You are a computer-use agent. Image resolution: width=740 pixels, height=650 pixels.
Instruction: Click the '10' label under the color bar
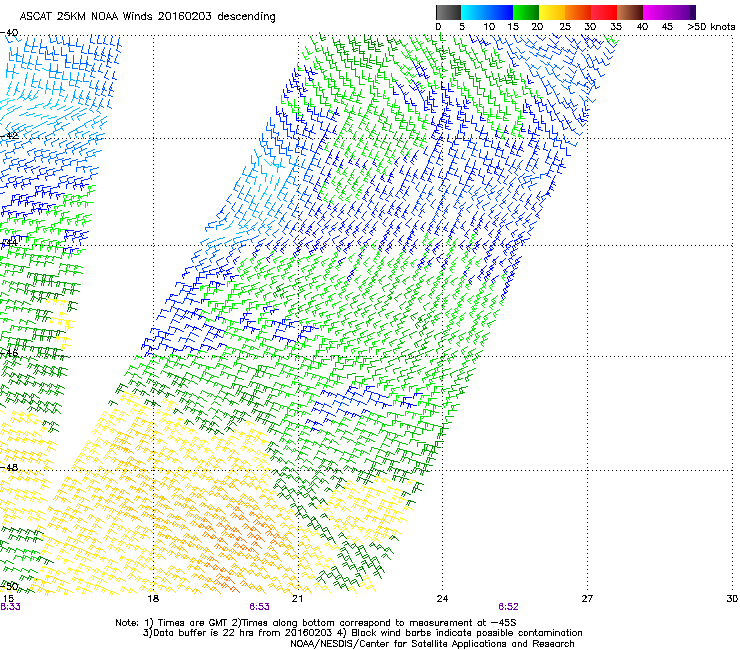coord(489,27)
